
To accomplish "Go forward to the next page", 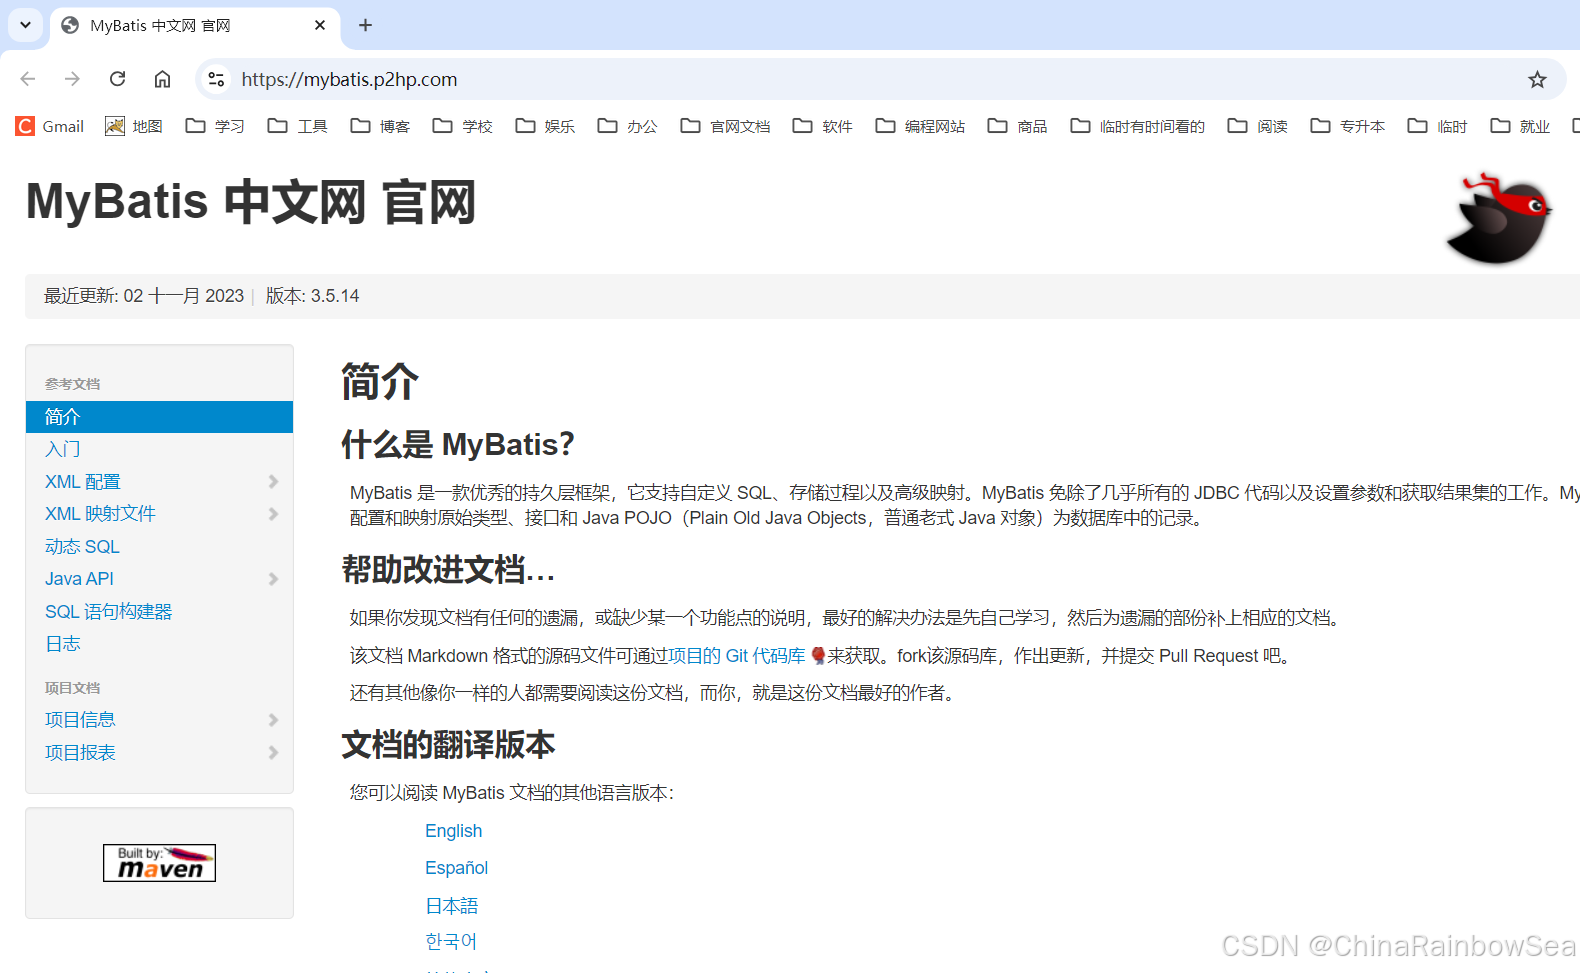I will 72,79.
